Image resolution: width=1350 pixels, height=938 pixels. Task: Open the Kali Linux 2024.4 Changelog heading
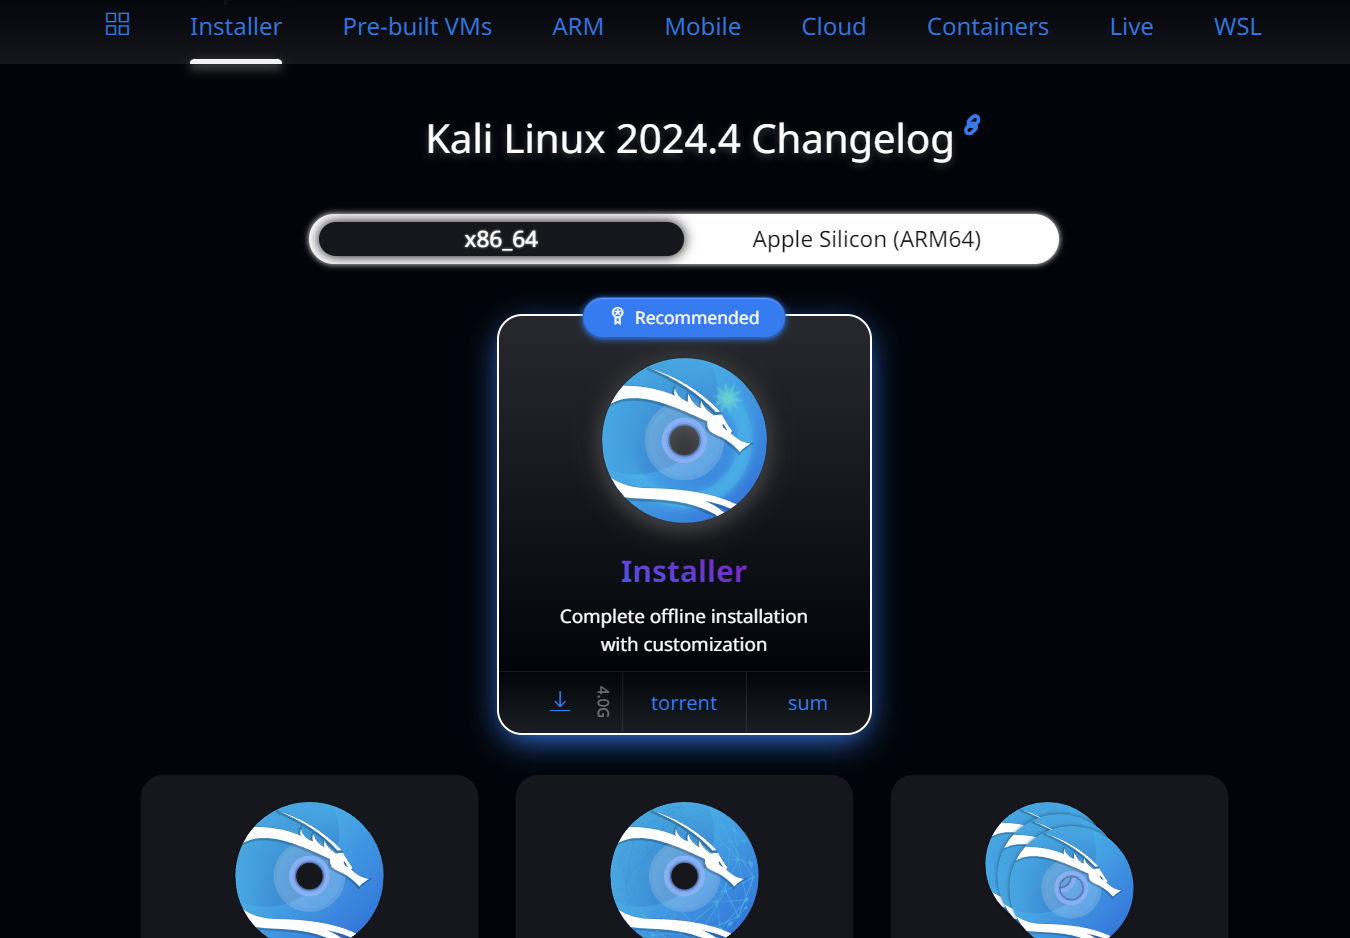[689, 139]
